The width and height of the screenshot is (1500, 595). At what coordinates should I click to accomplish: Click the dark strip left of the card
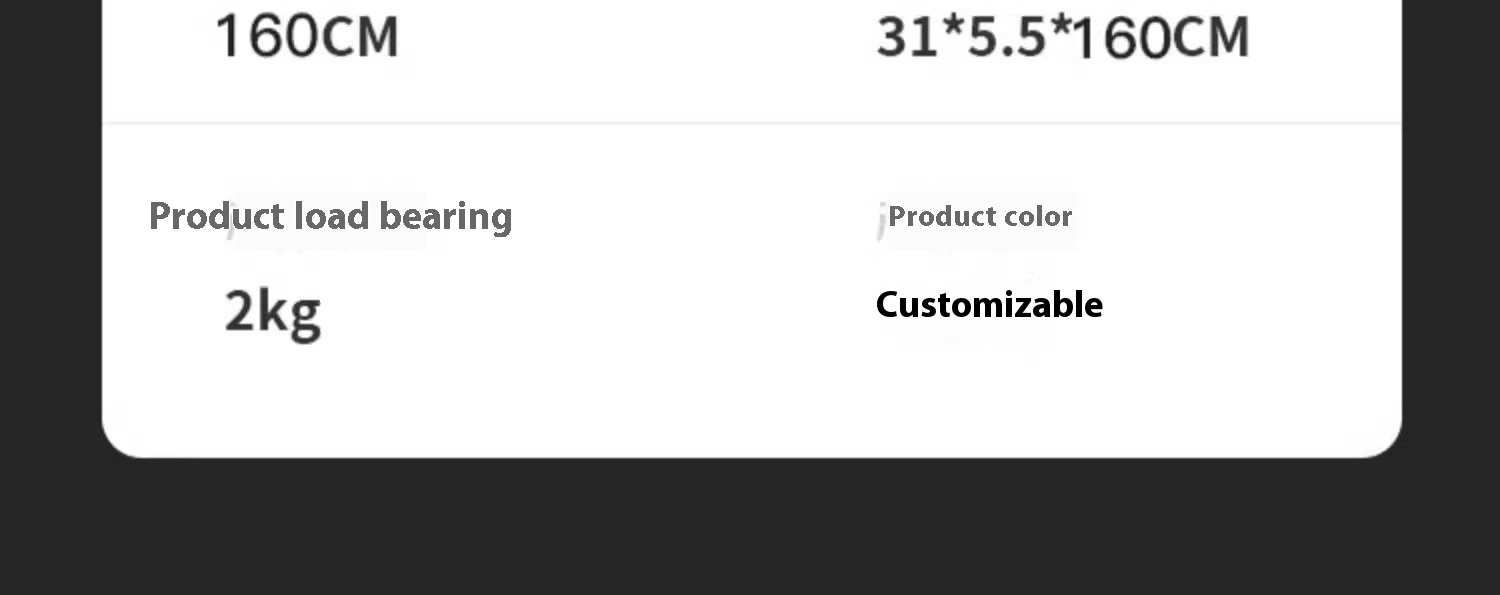[50, 230]
